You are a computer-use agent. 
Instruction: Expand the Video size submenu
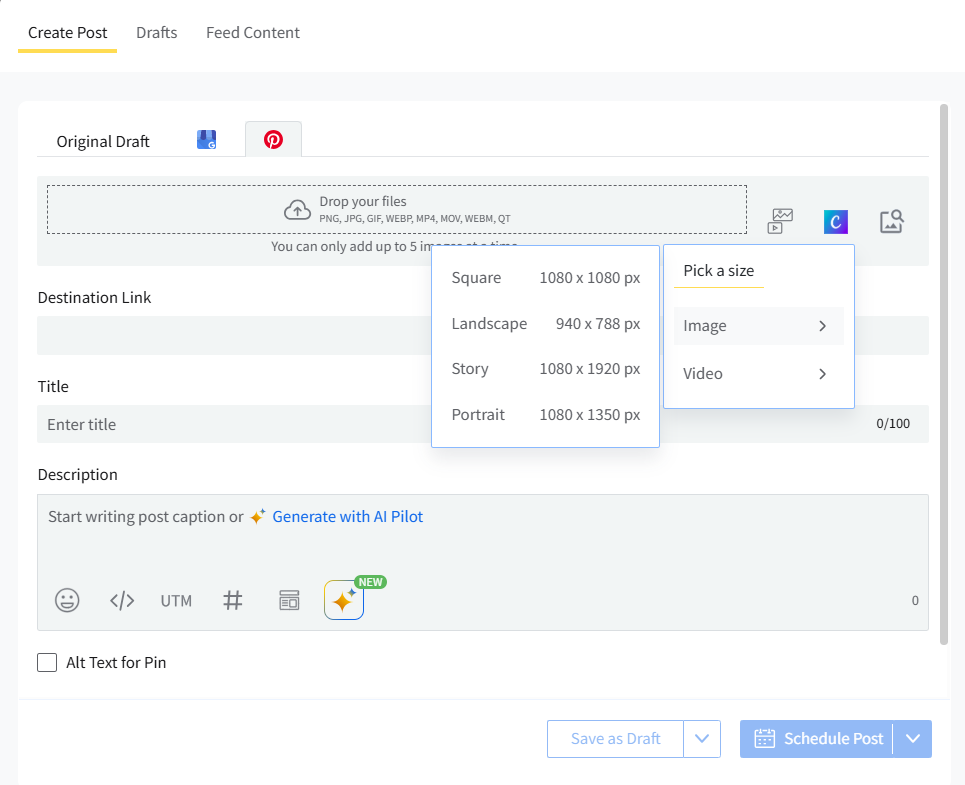pyautogui.click(x=758, y=374)
